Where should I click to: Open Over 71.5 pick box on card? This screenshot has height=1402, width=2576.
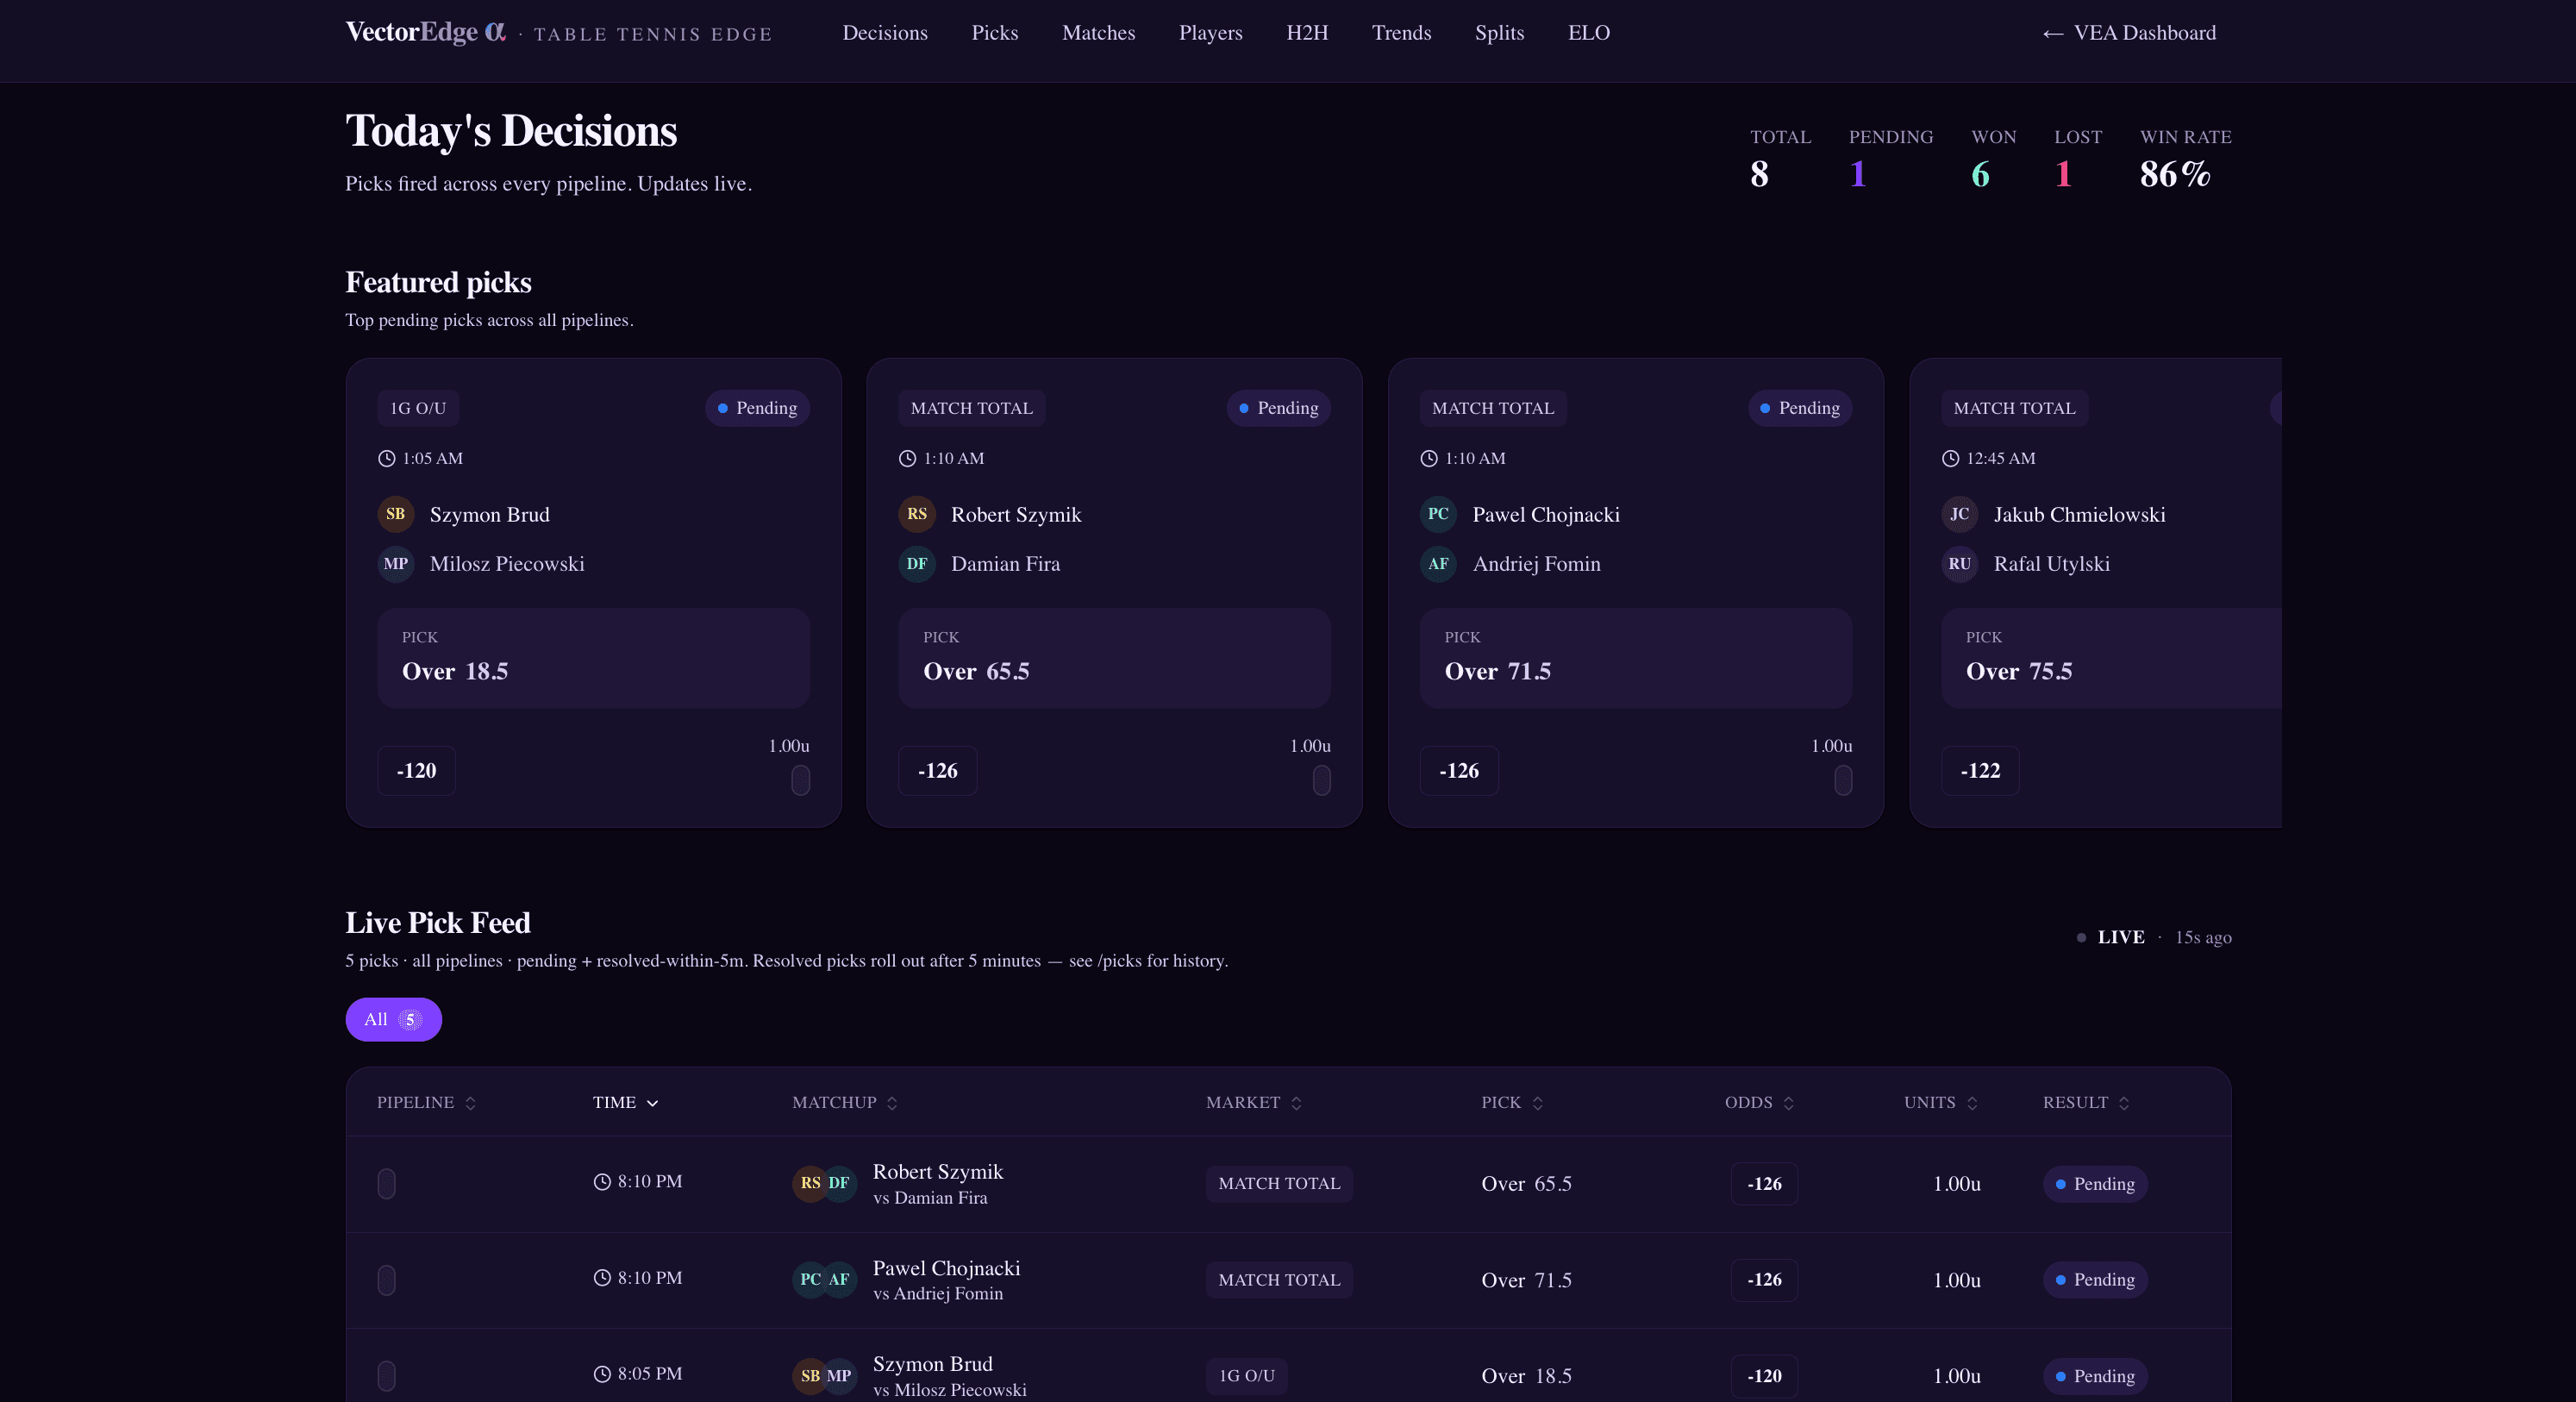pos(1636,658)
